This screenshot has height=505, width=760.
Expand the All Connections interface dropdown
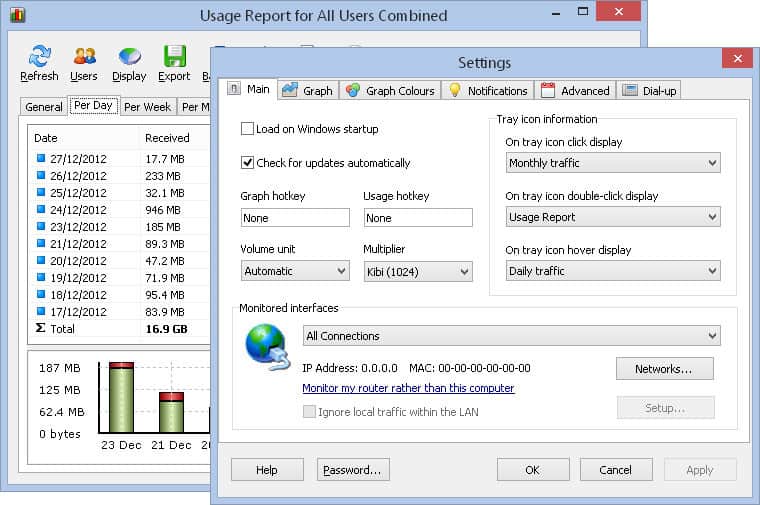click(511, 336)
